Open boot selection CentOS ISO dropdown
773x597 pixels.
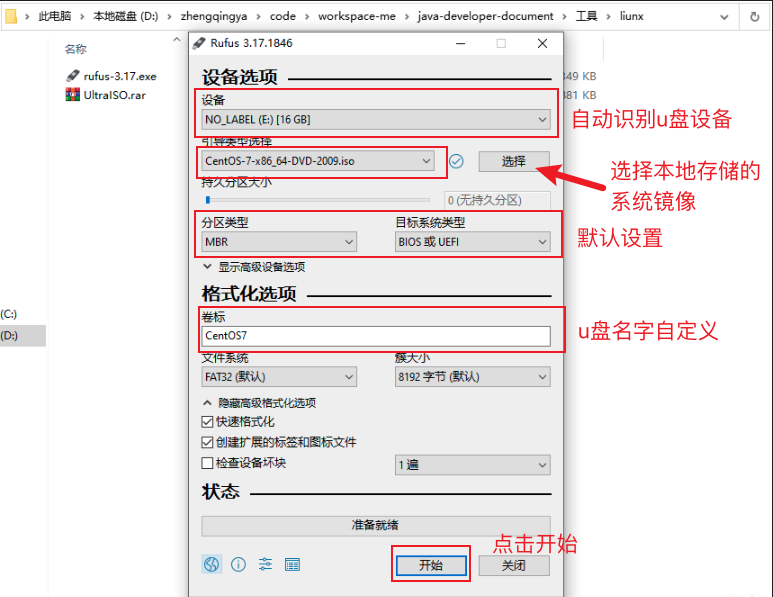(318, 161)
